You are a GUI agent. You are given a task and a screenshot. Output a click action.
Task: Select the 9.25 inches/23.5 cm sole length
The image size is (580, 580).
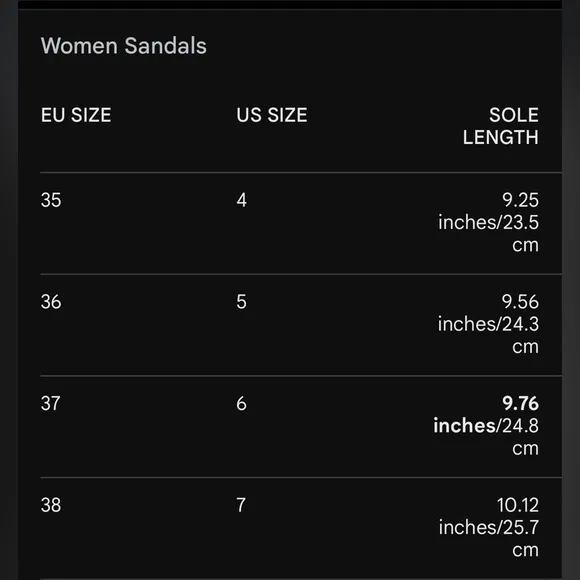[488, 222]
